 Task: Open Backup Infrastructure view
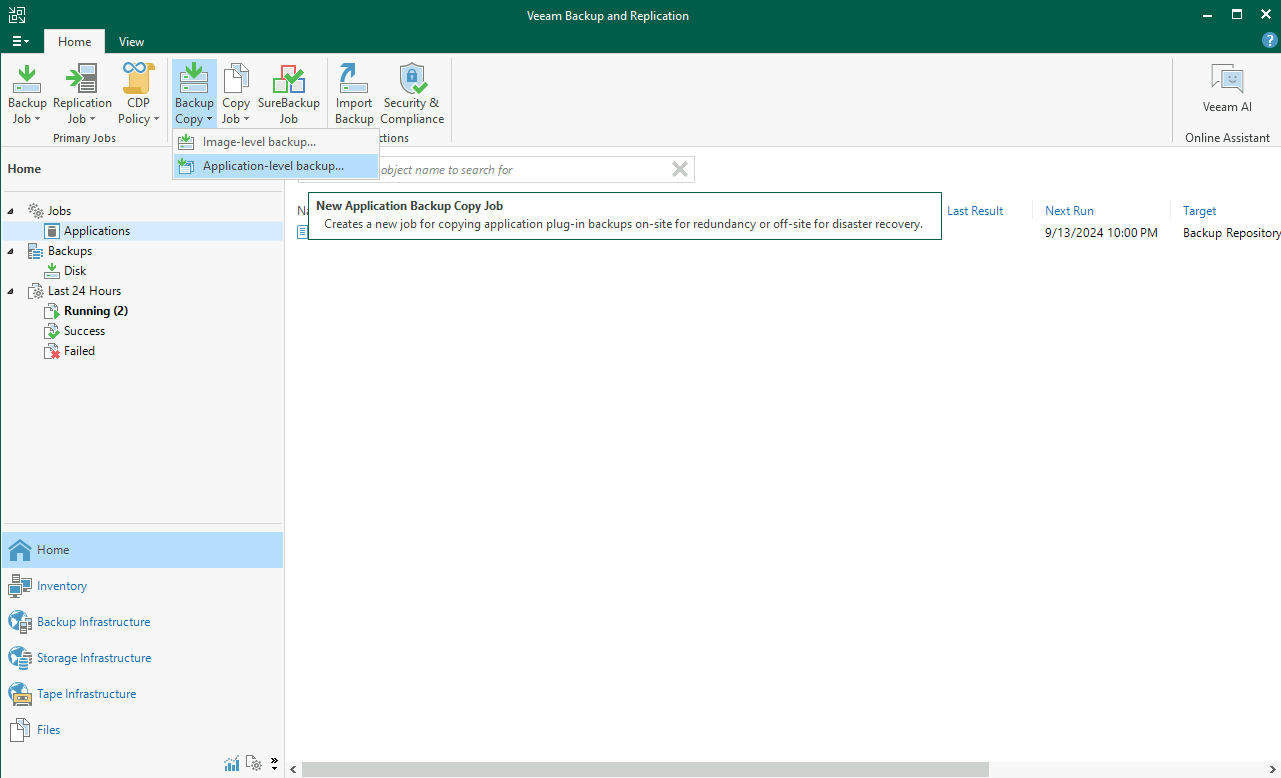pyautogui.click(x=93, y=622)
